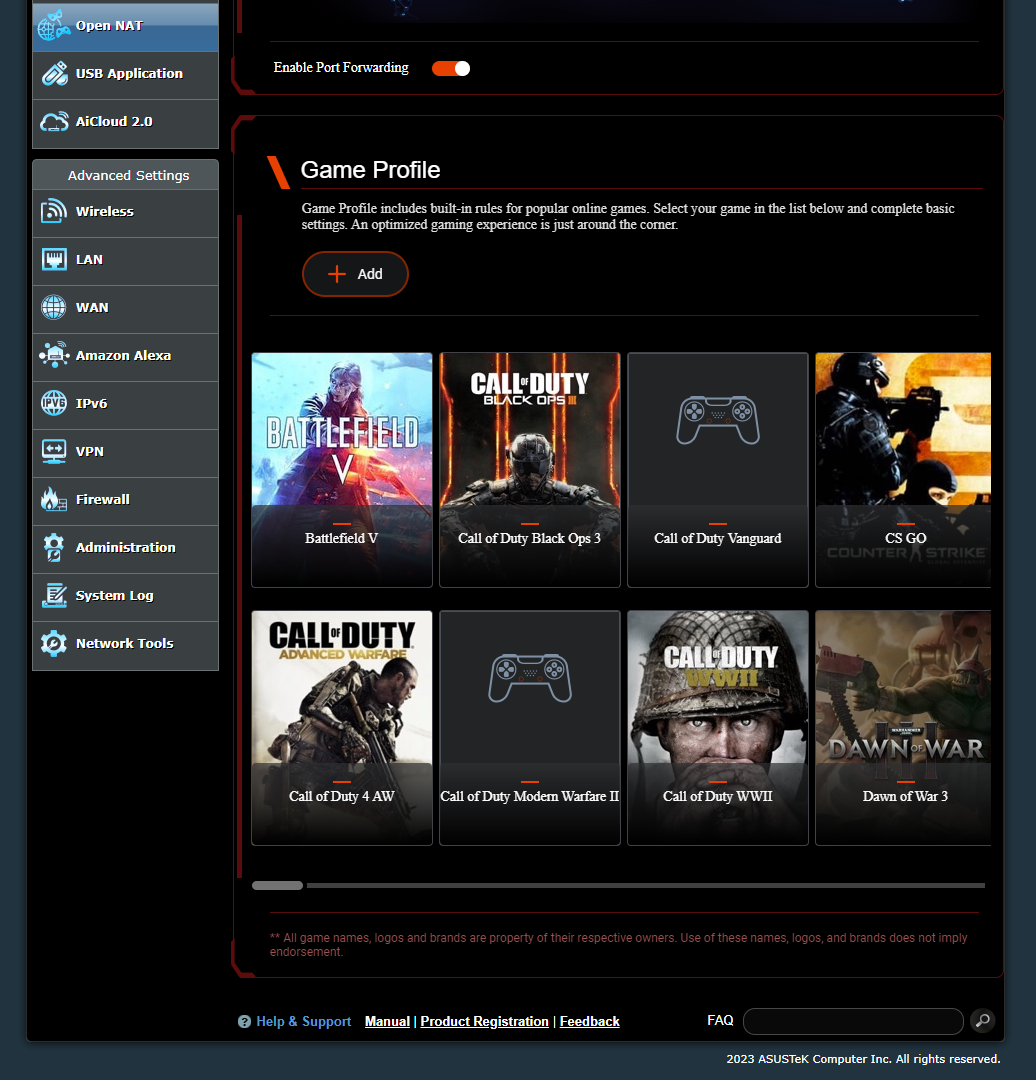This screenshot has width=1036, height=1080.
Task: Click the Firewall flame icon
Action: click(x=54, y=499)
